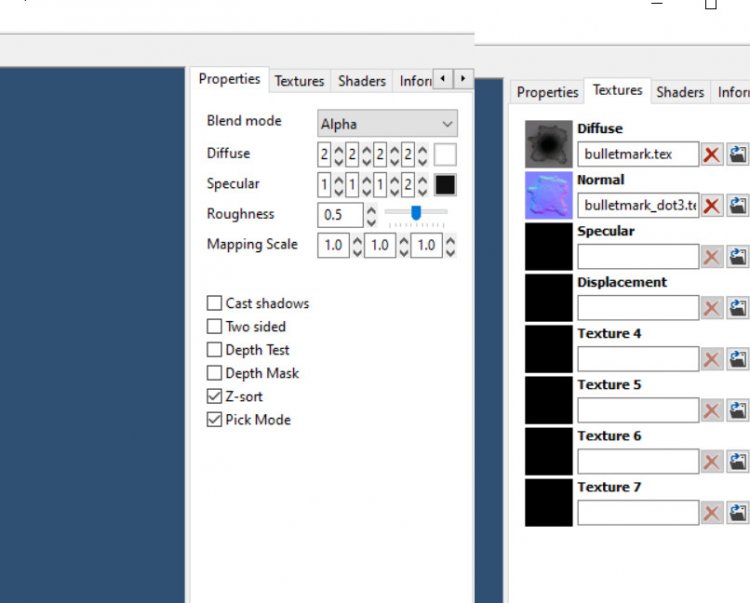Remove the Diffuse texture with red X

click(712, 154)
